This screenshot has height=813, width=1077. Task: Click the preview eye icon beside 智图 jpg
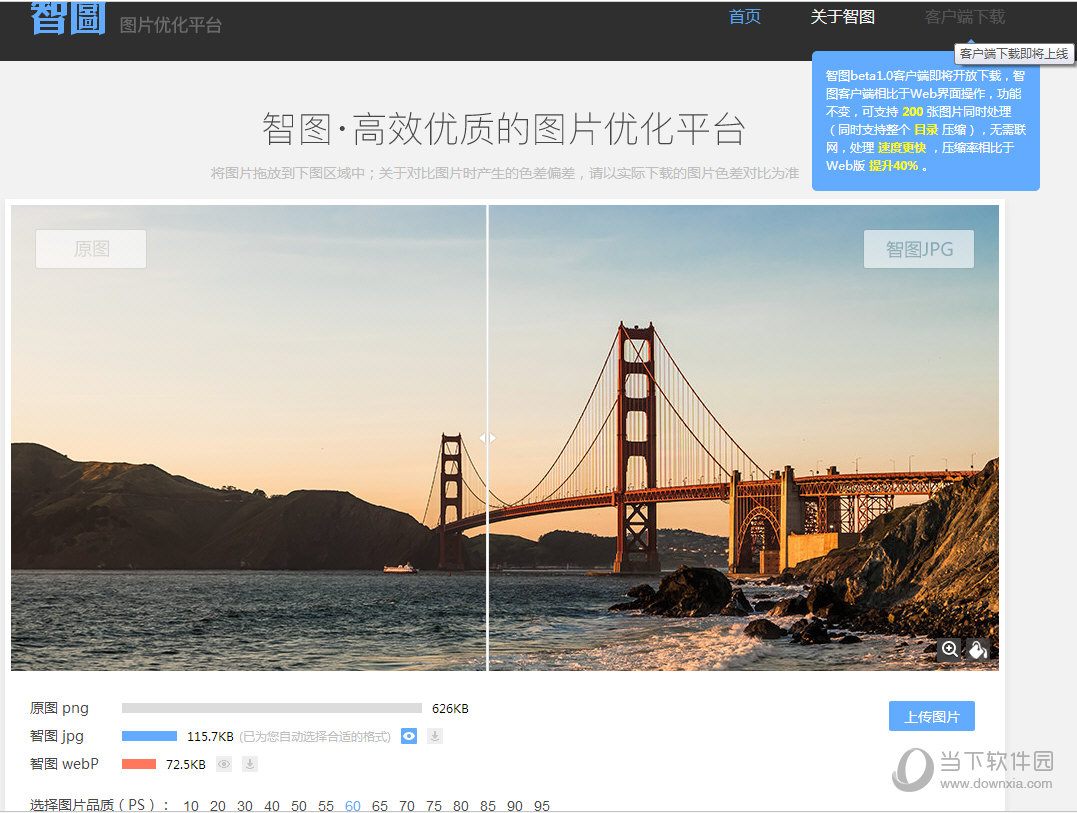[x=408, y=736]
